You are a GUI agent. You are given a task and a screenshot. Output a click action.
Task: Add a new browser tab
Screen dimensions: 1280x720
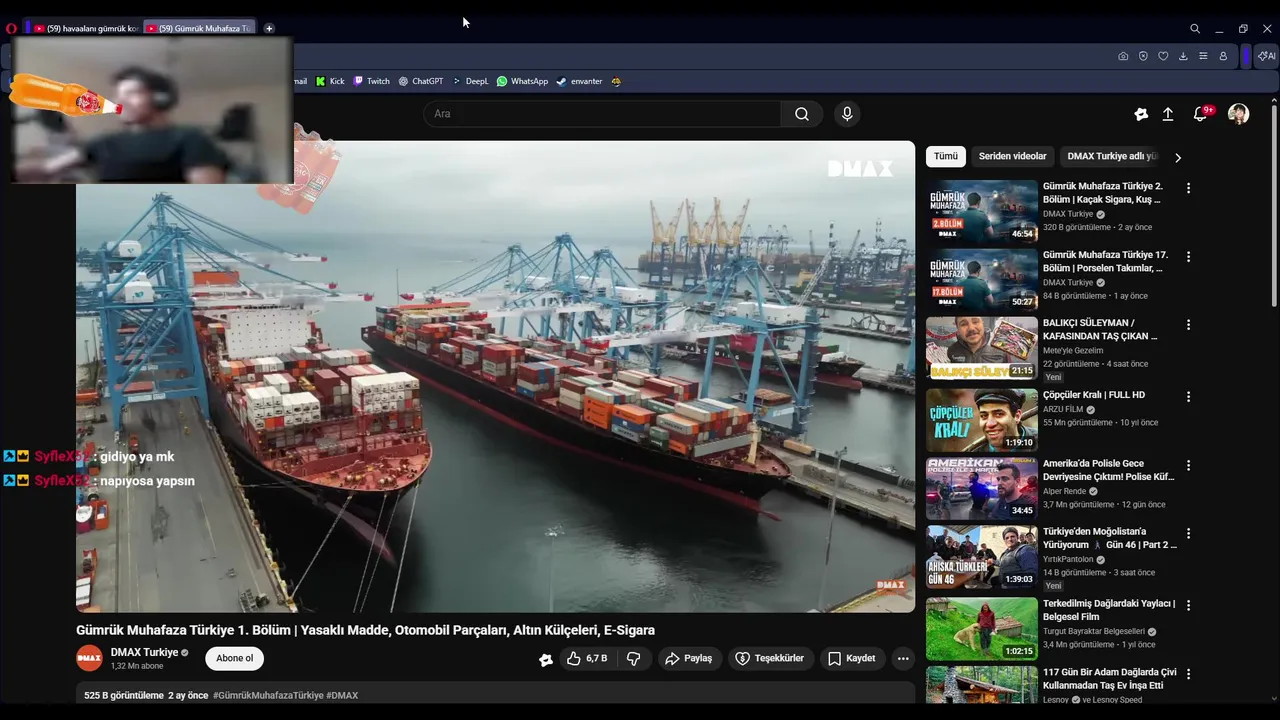(269, 28)
